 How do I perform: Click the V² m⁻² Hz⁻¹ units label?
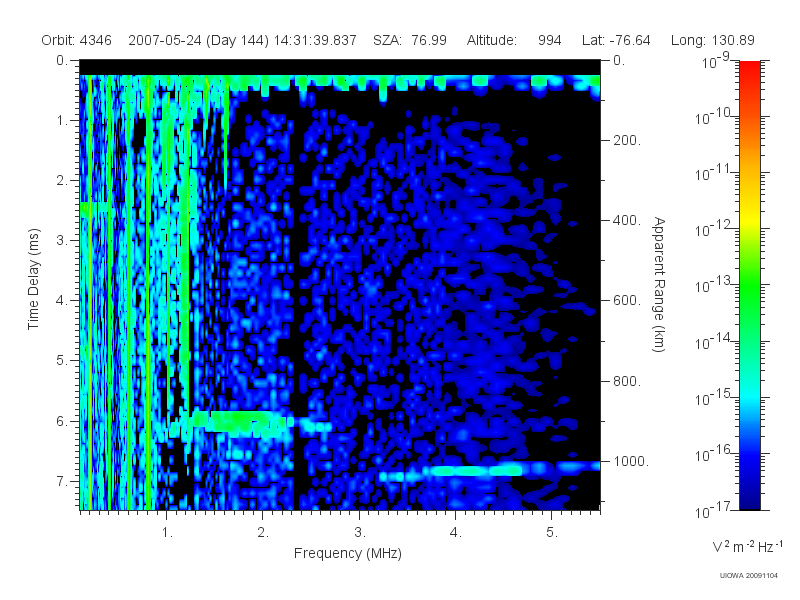point(747,546)
